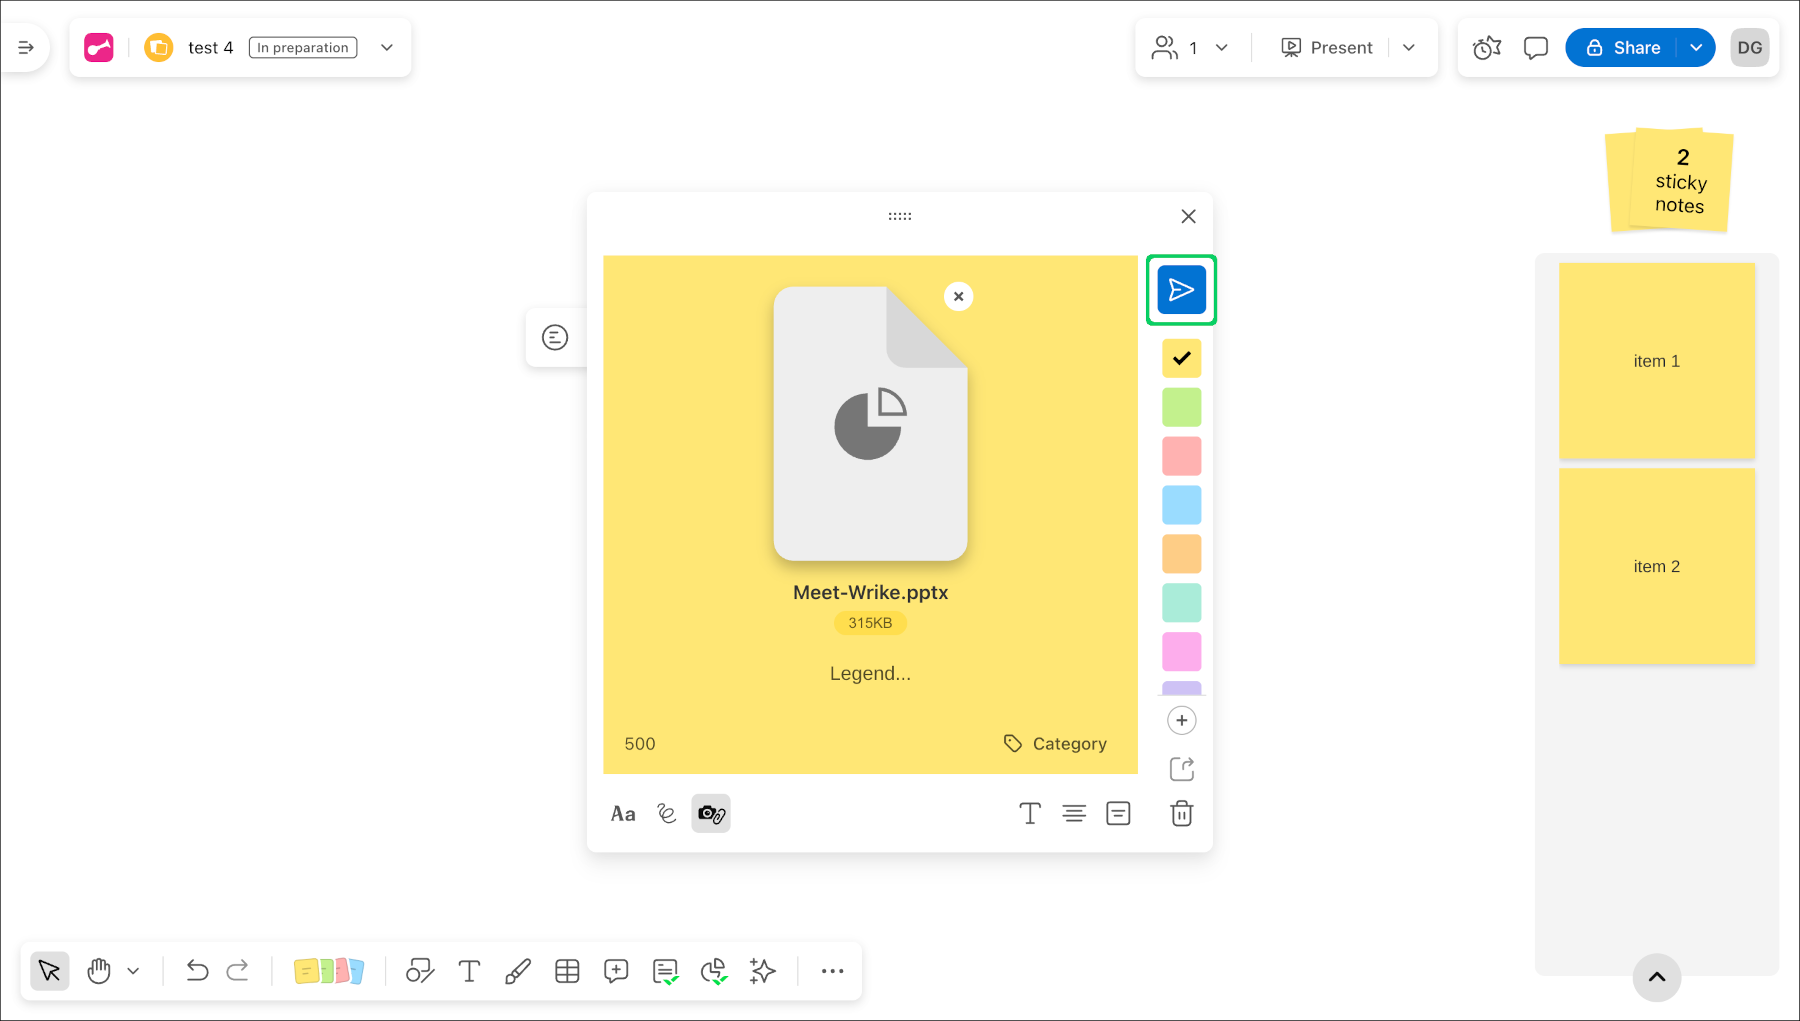
Task: Open the More options menu in the toolbar
Action: click(833, 970)
